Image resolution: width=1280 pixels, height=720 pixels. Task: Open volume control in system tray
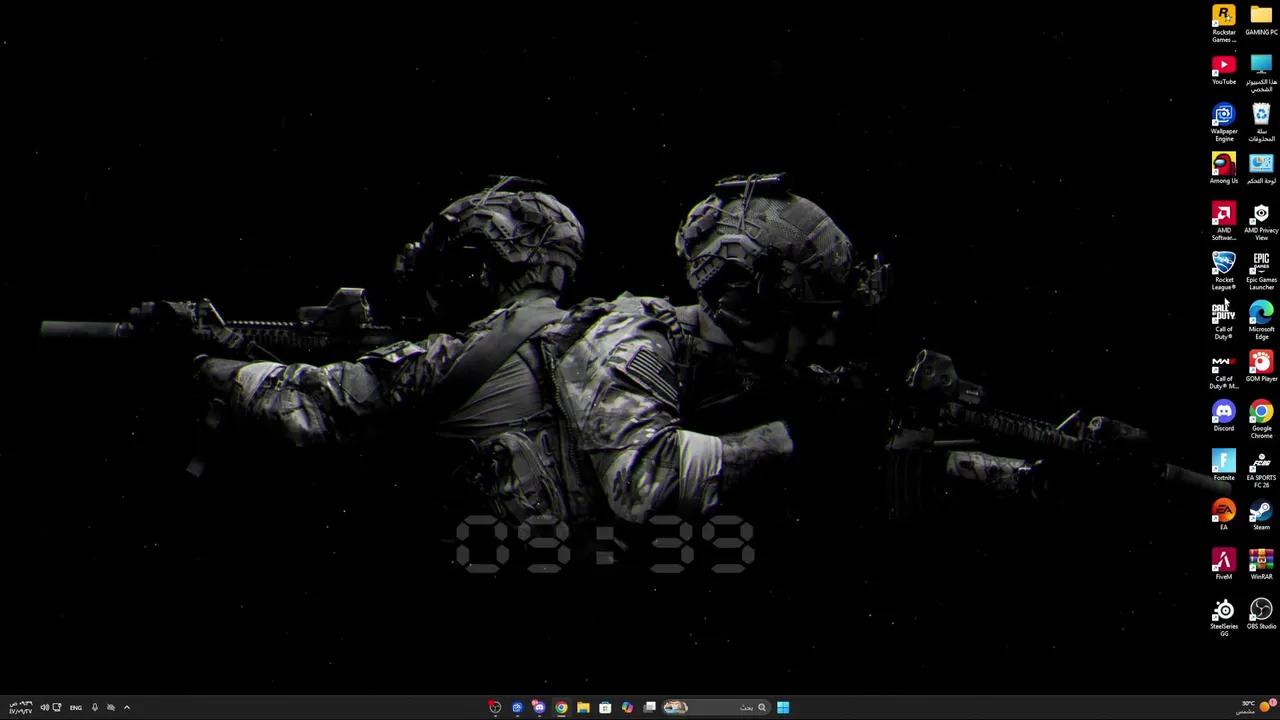coord(44,708)
